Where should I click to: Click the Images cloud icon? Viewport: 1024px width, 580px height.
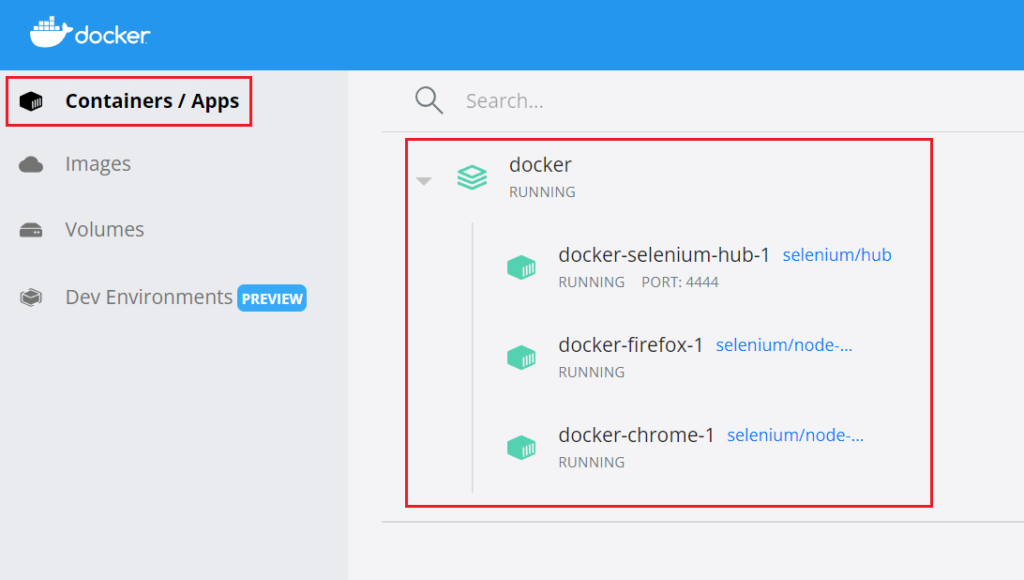(31, 164)
